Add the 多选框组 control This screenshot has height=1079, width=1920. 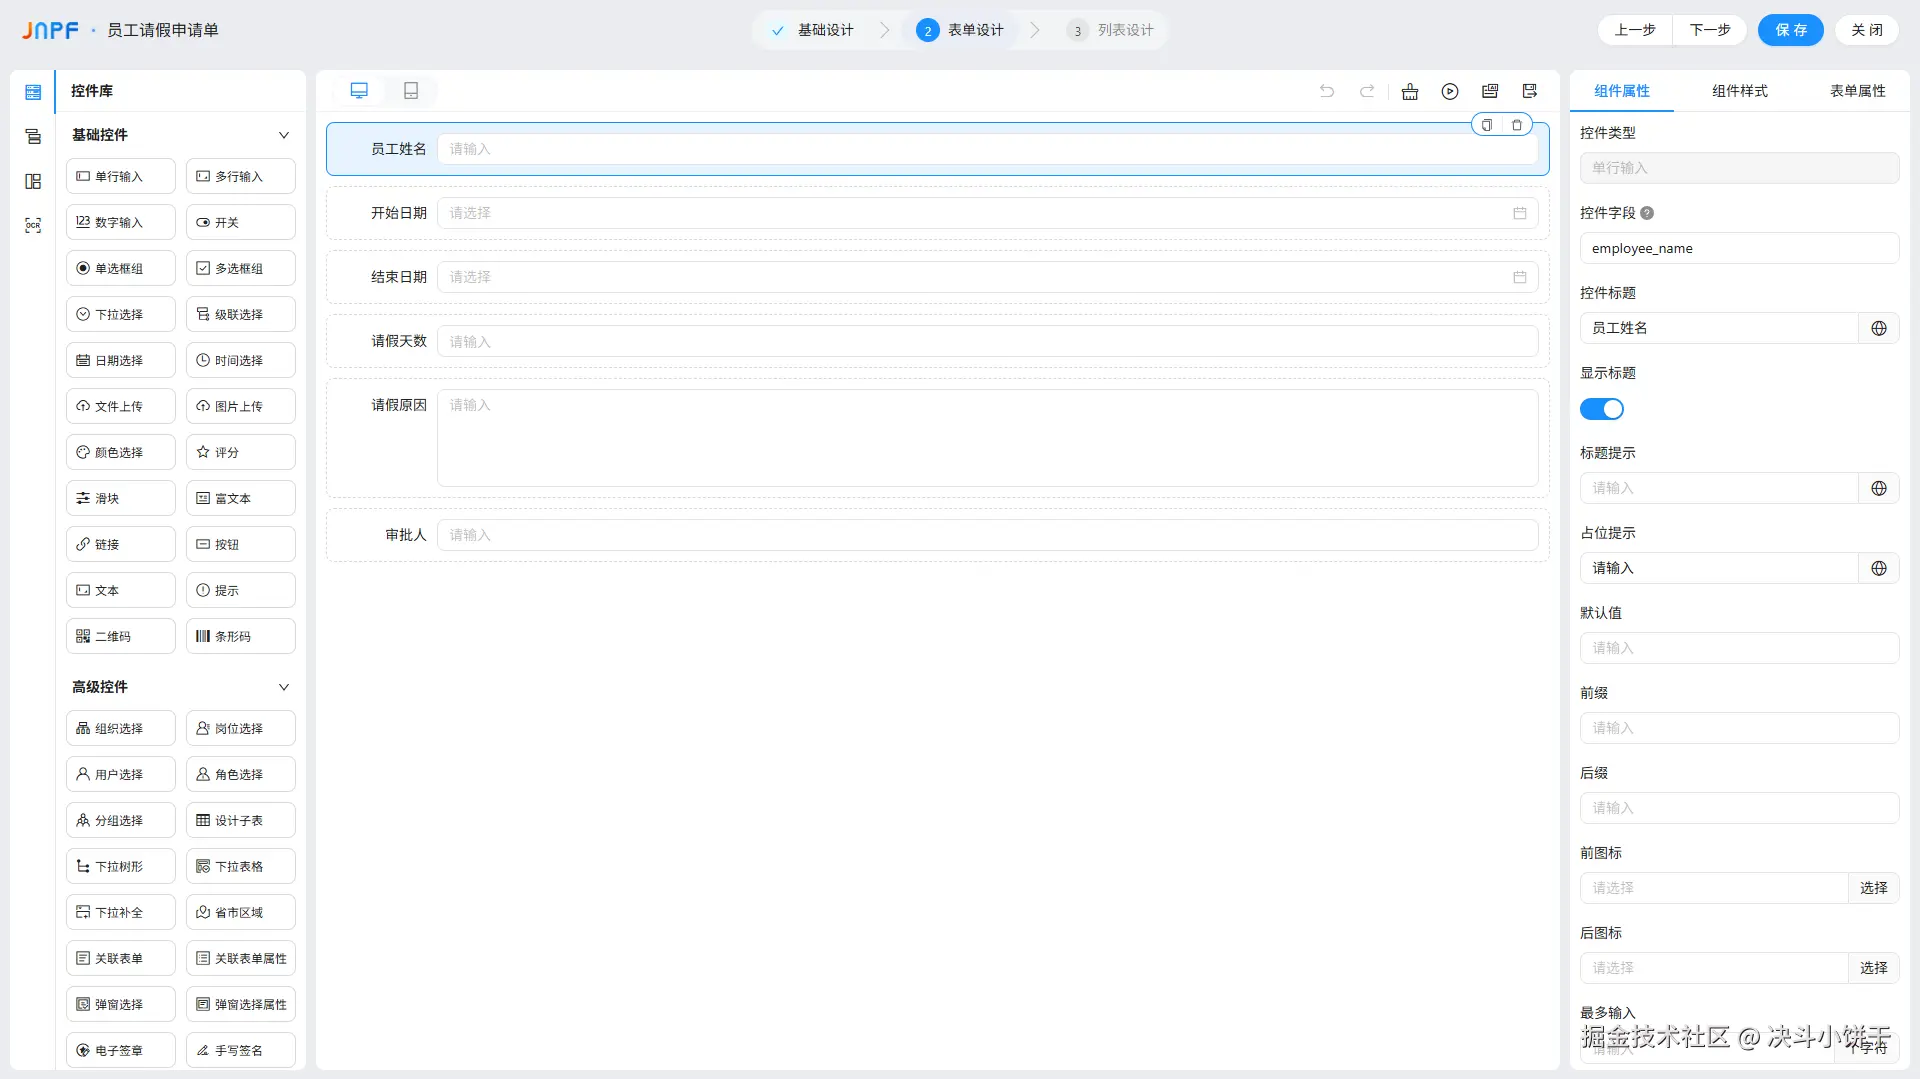coord(241,268)
